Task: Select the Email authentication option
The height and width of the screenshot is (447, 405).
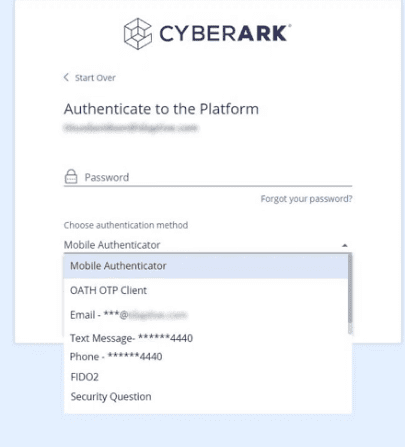Action: pos(206,315)
